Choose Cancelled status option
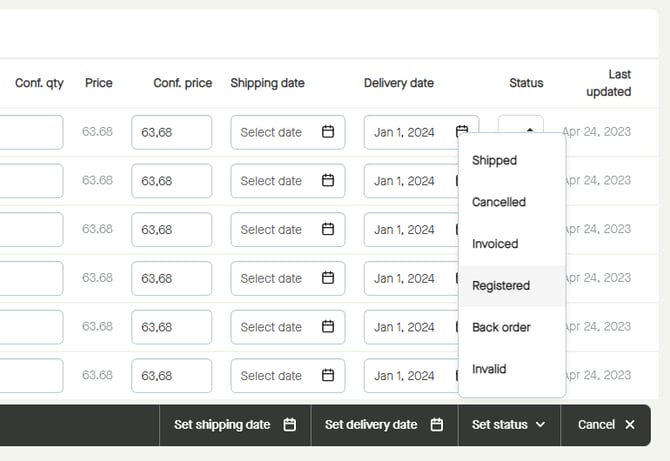Viewport: 670px width, 461px height. 498,202
